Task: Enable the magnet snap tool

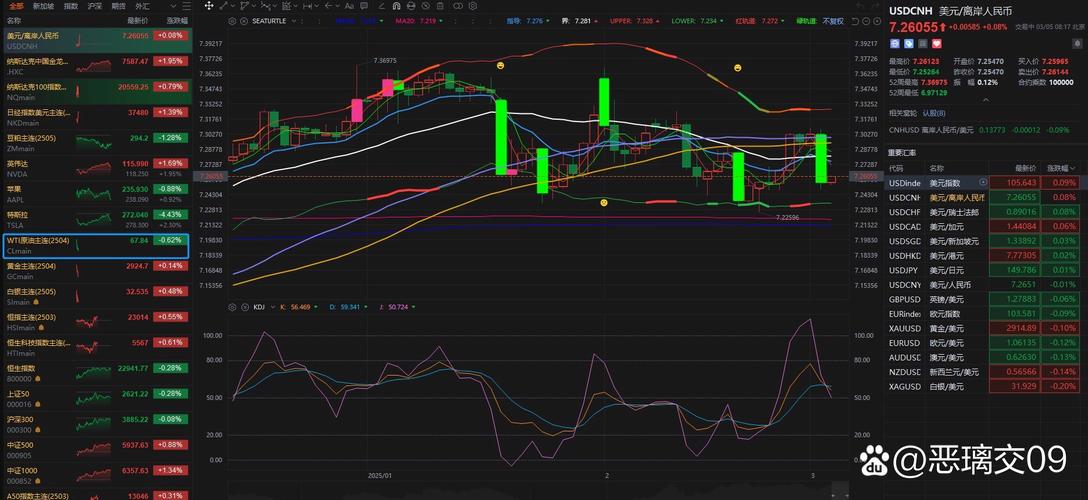Action: (x=396, y=6)
